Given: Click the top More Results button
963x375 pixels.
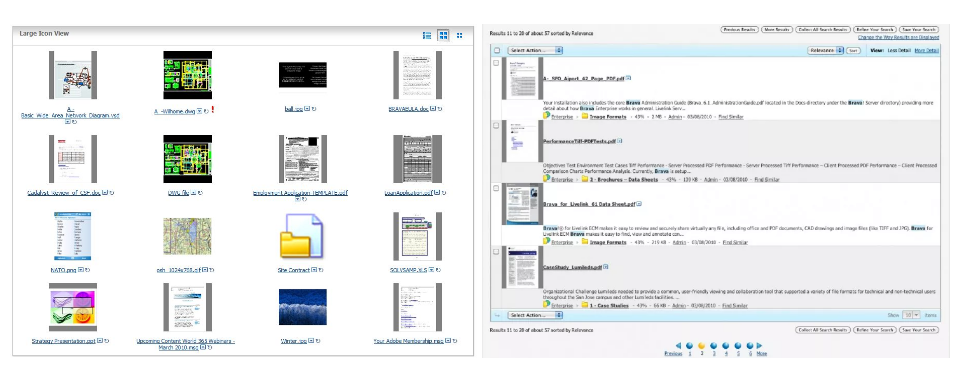Looking at the screenshot, I should click(x=776, y=29).
